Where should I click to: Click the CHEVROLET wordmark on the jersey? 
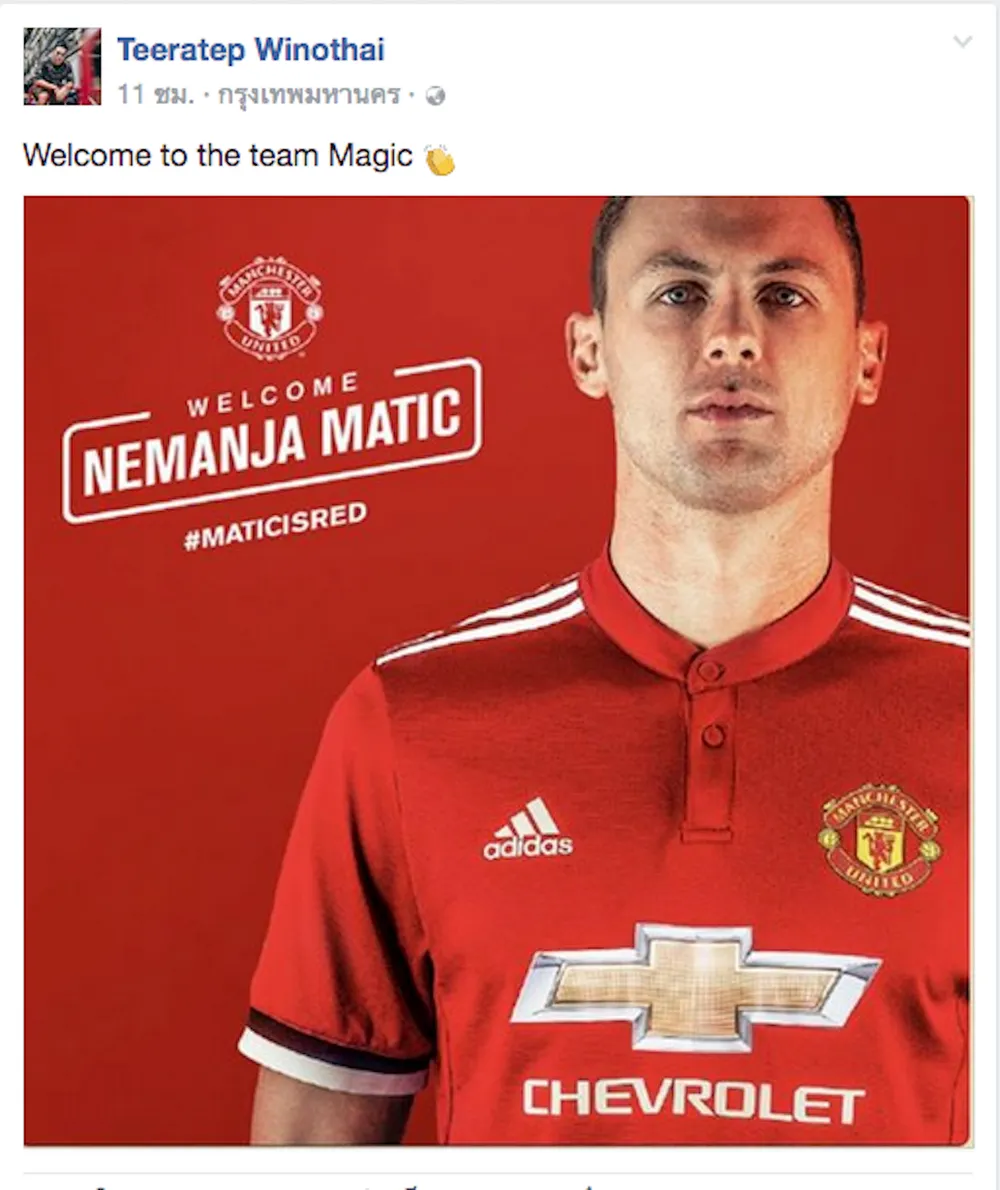(x=693, y=1102)
